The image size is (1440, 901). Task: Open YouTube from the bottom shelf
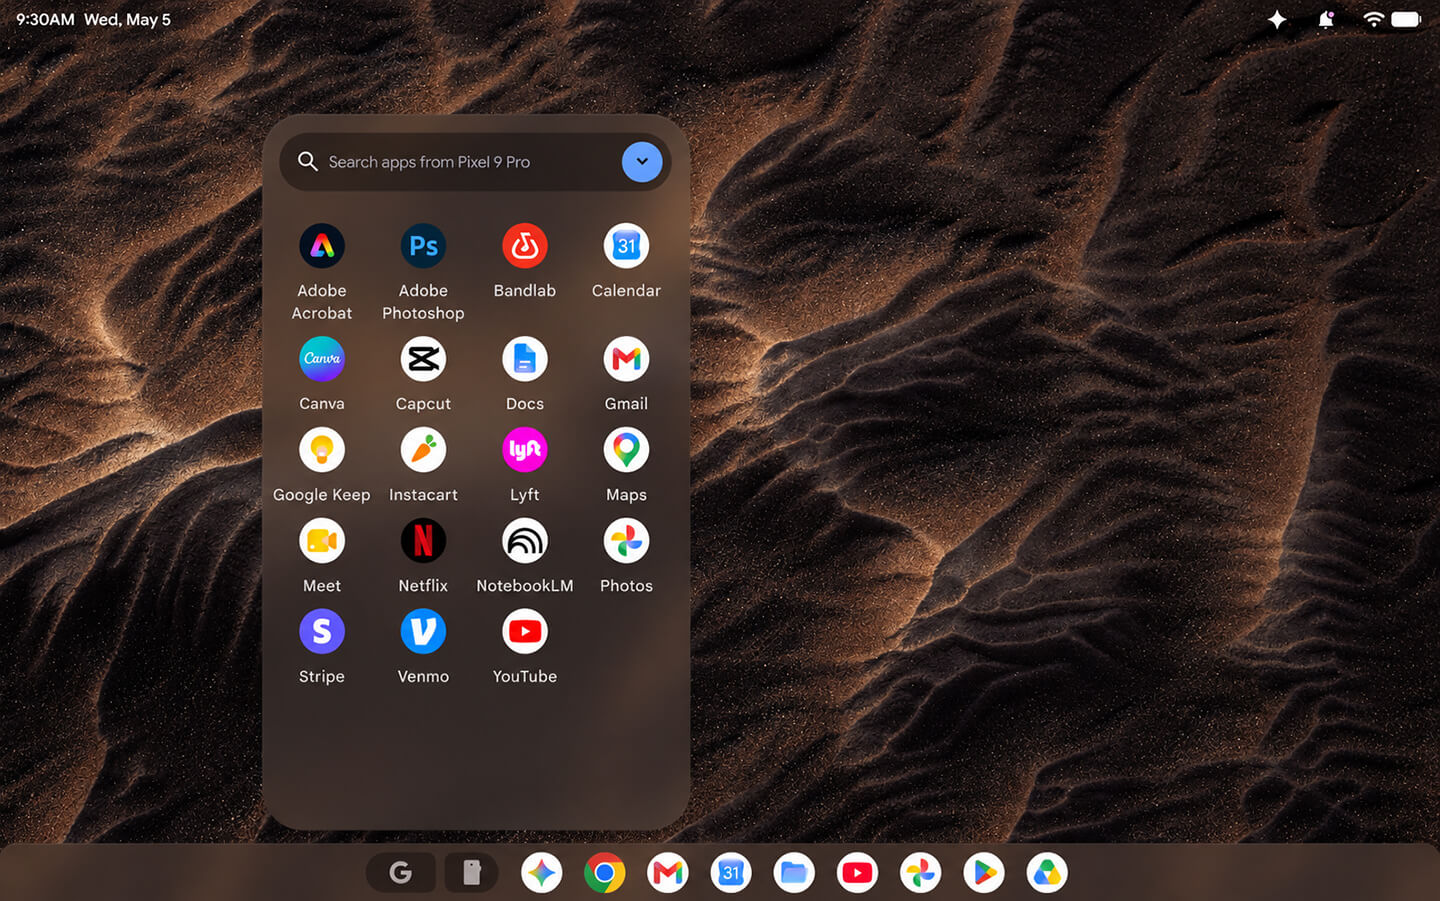click(x=857, y=873)
